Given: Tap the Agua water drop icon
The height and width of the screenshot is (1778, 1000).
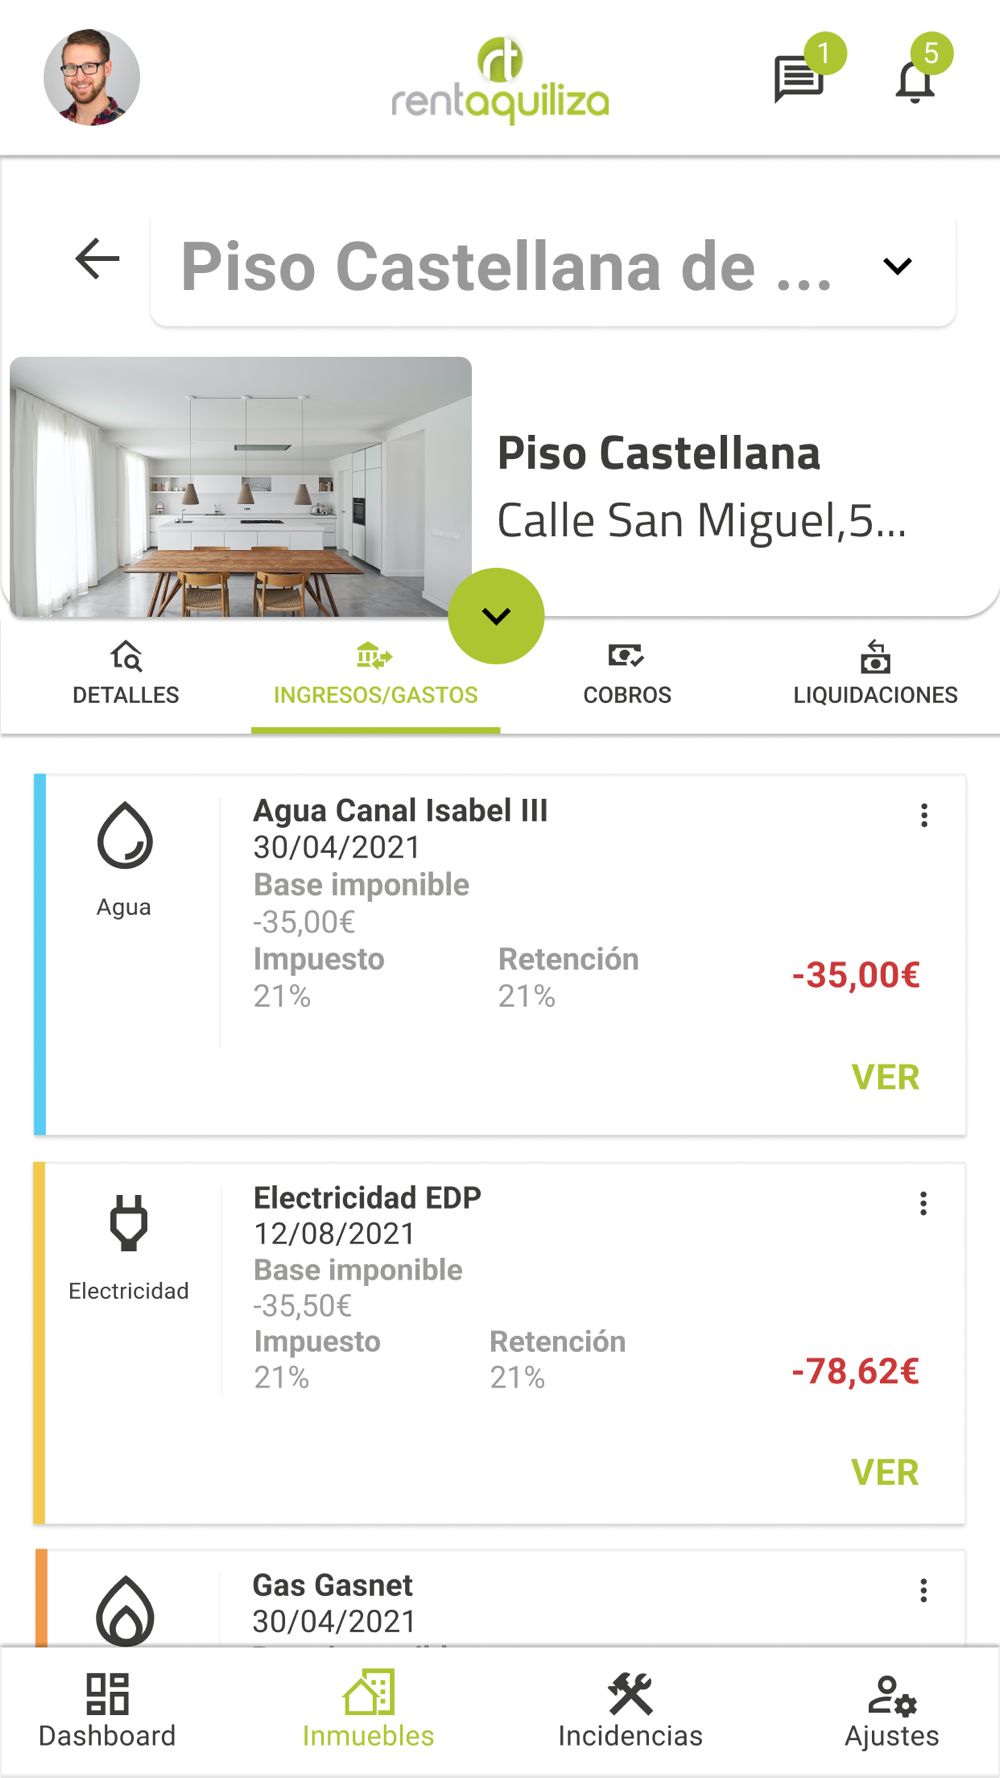Looking at the screenshot, I should tap(125, 835).
